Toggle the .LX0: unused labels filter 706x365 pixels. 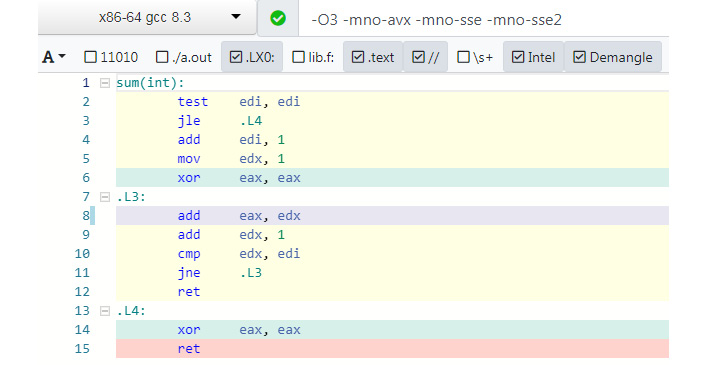coord(252,57)
